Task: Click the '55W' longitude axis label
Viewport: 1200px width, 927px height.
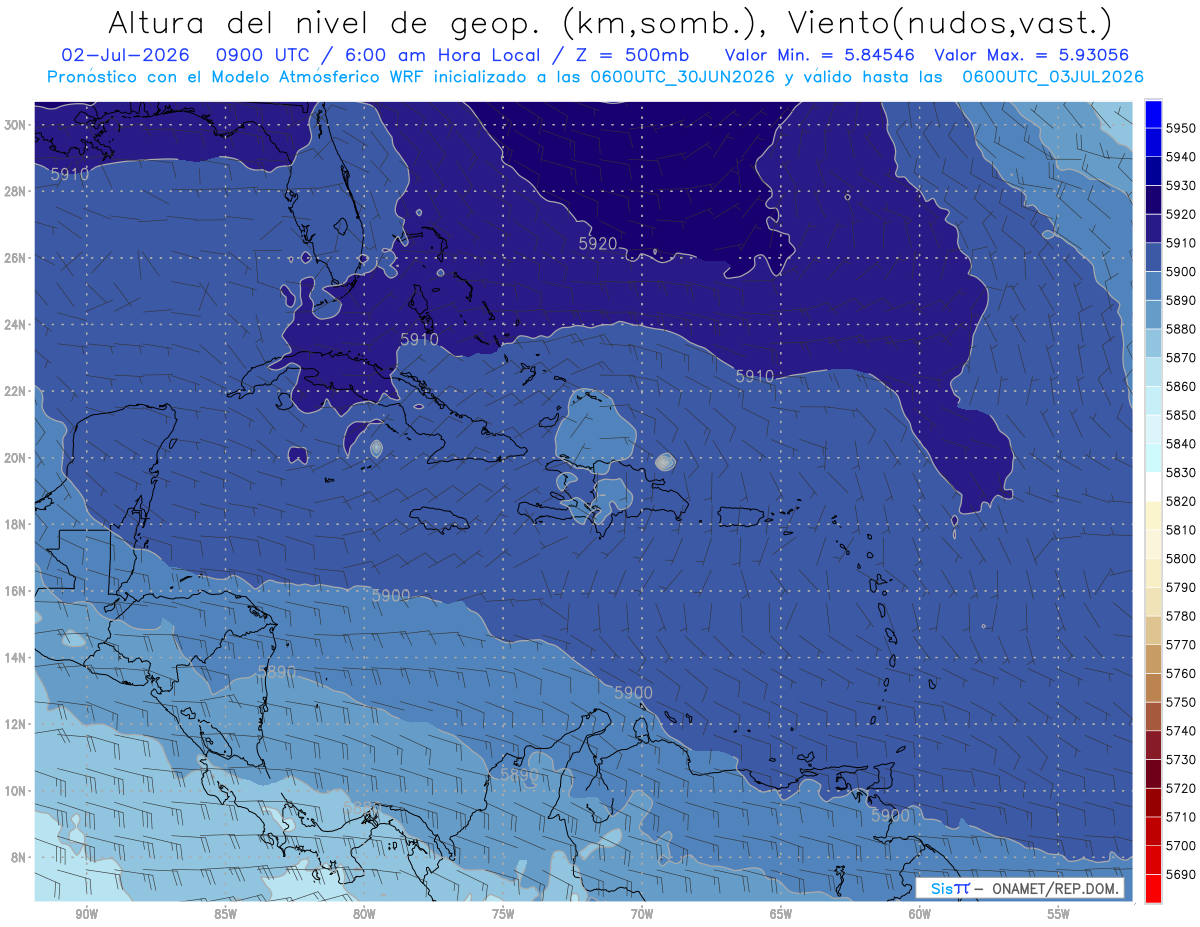Action: pyautogui.click(x=1058, y=914)
